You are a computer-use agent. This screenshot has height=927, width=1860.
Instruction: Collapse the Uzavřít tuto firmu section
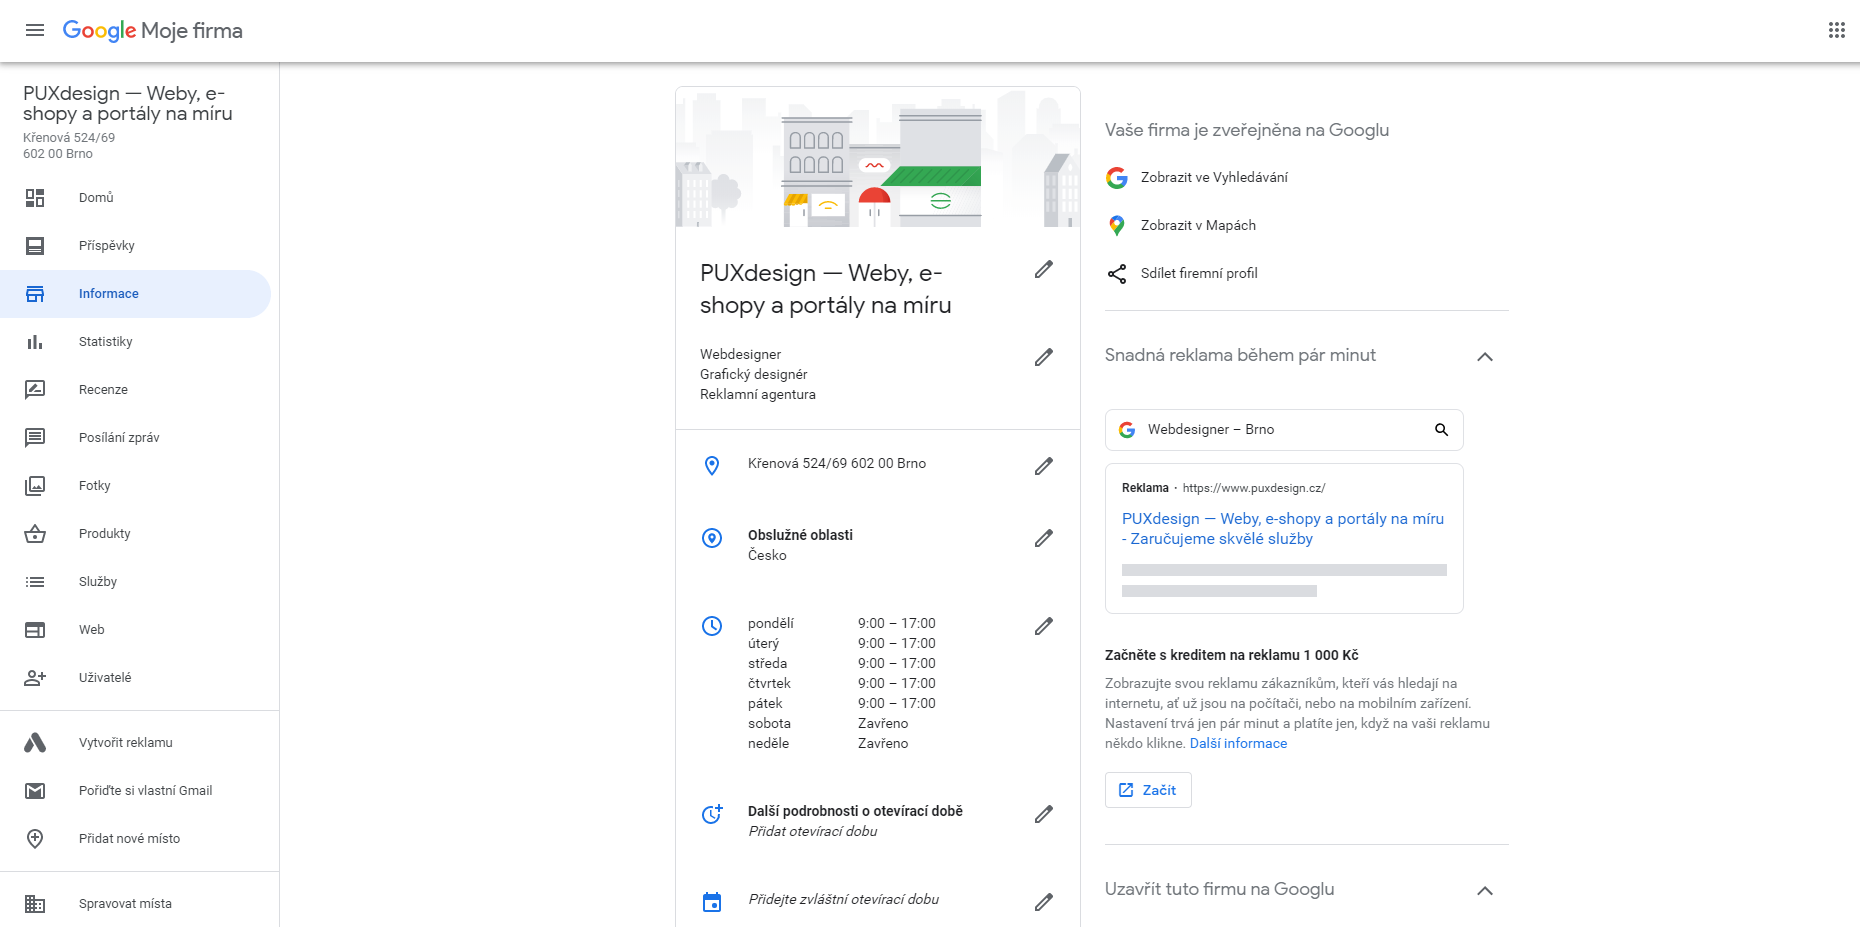pyautogui.click(x=1485, y=891)
